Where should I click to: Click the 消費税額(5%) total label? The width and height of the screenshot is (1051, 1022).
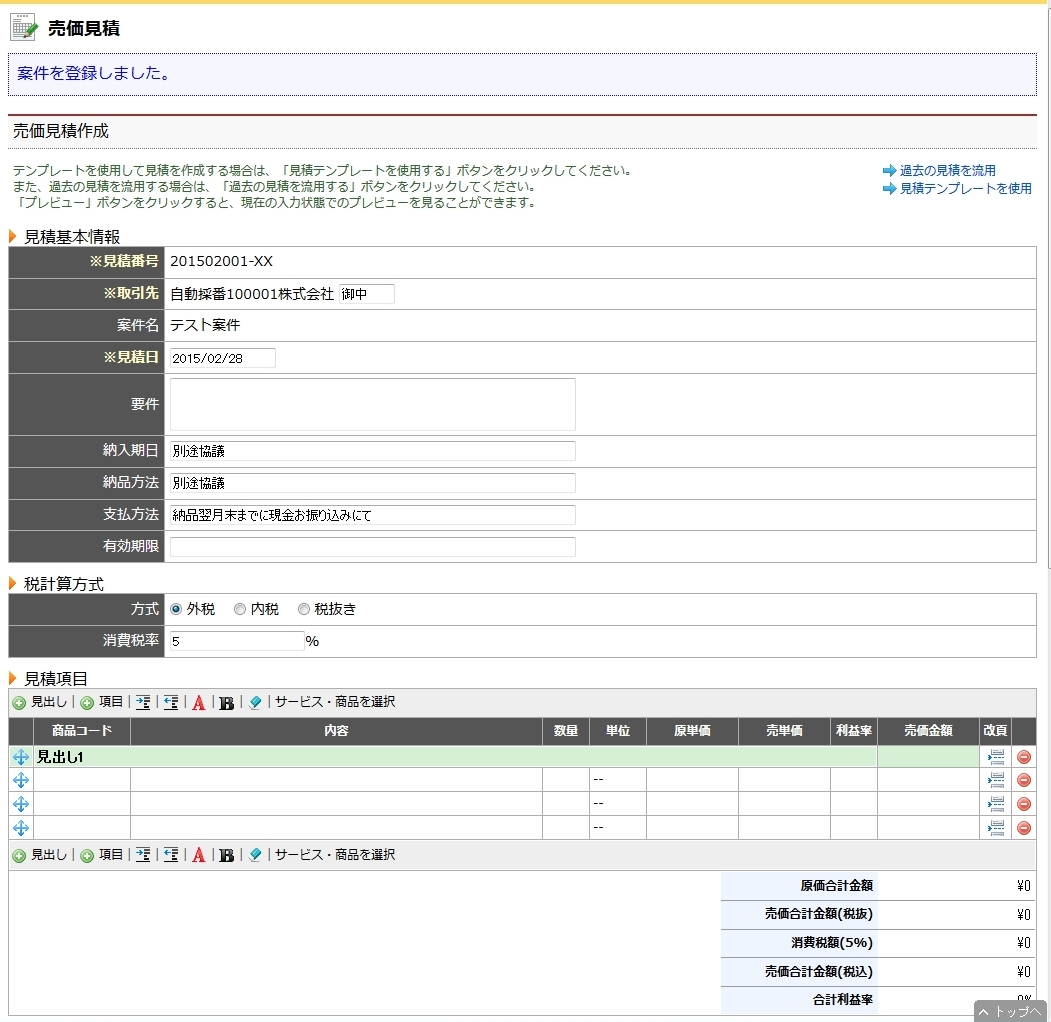(x=832, y=943)
